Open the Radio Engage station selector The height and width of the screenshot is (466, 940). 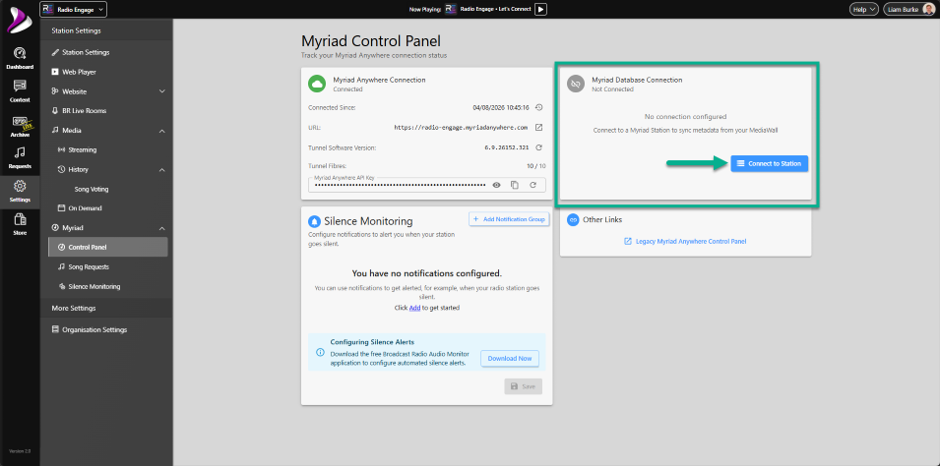pos(73,9)
